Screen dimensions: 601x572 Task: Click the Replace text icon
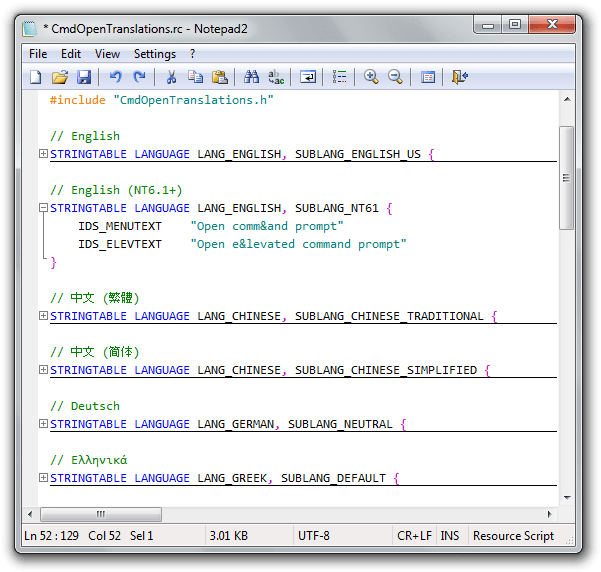coord(276,77)
